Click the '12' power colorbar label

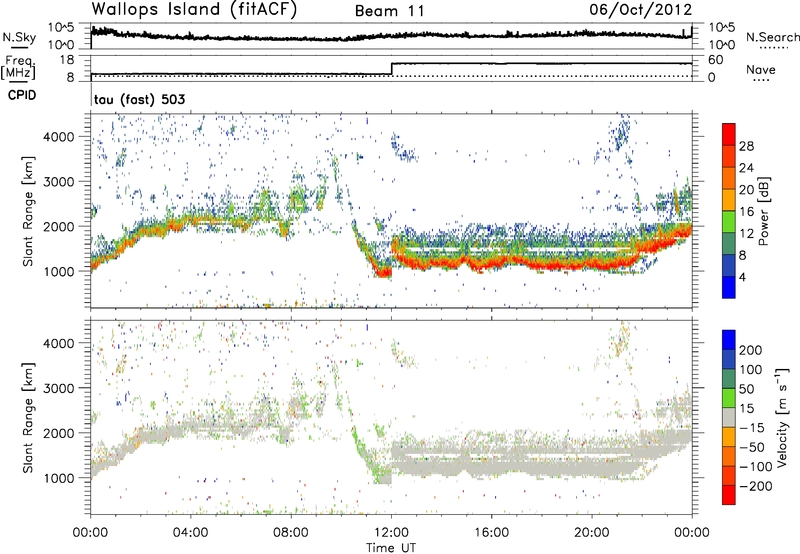746,234
